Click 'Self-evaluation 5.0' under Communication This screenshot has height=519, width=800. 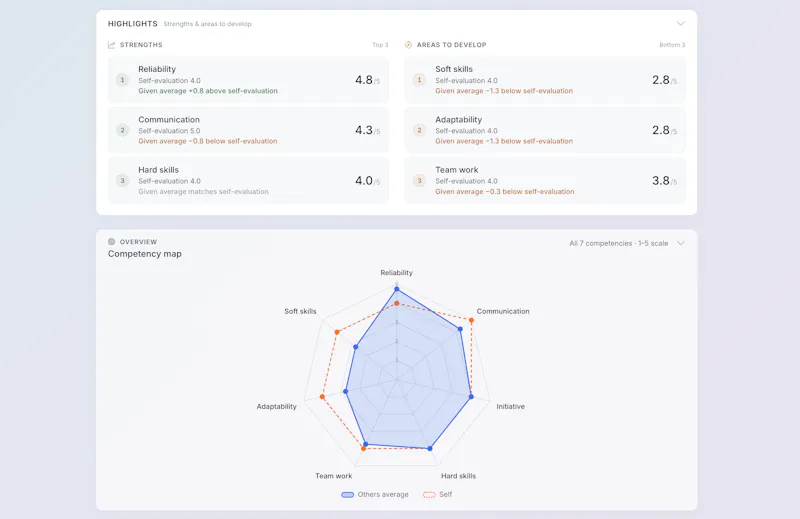(169, 131)
